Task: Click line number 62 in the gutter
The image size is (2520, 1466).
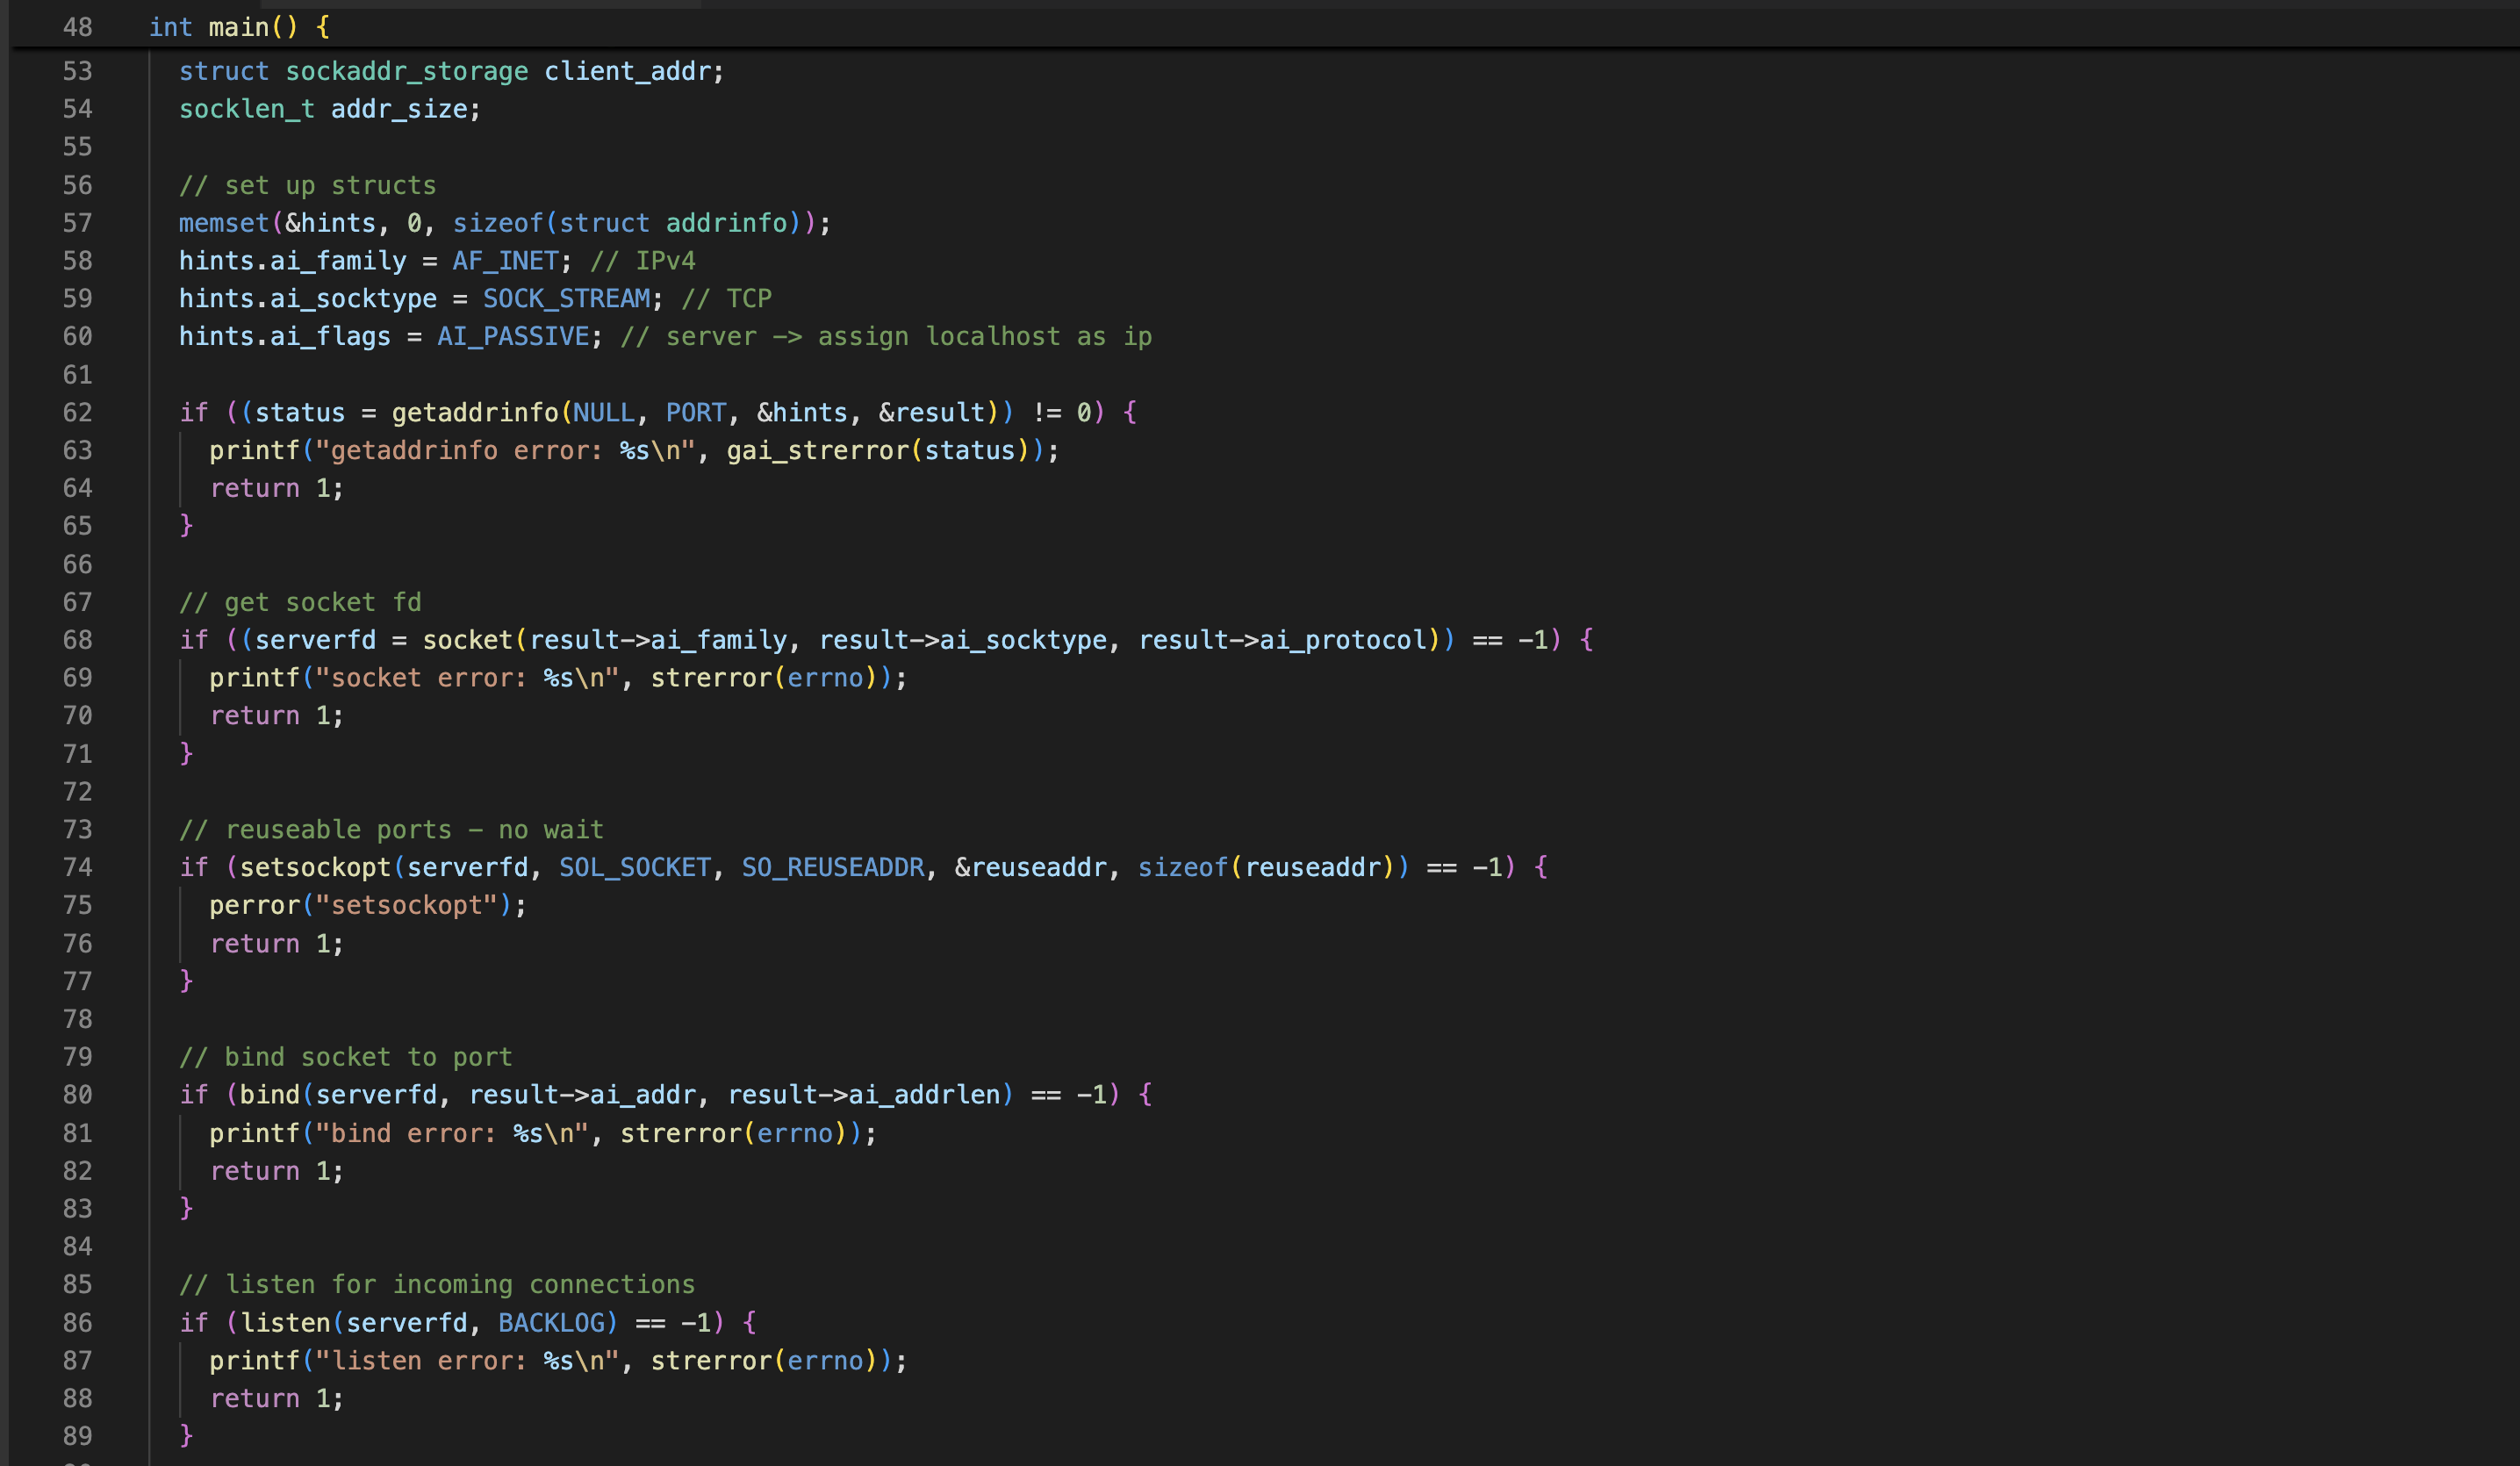Action: click(x=77, y=413)
